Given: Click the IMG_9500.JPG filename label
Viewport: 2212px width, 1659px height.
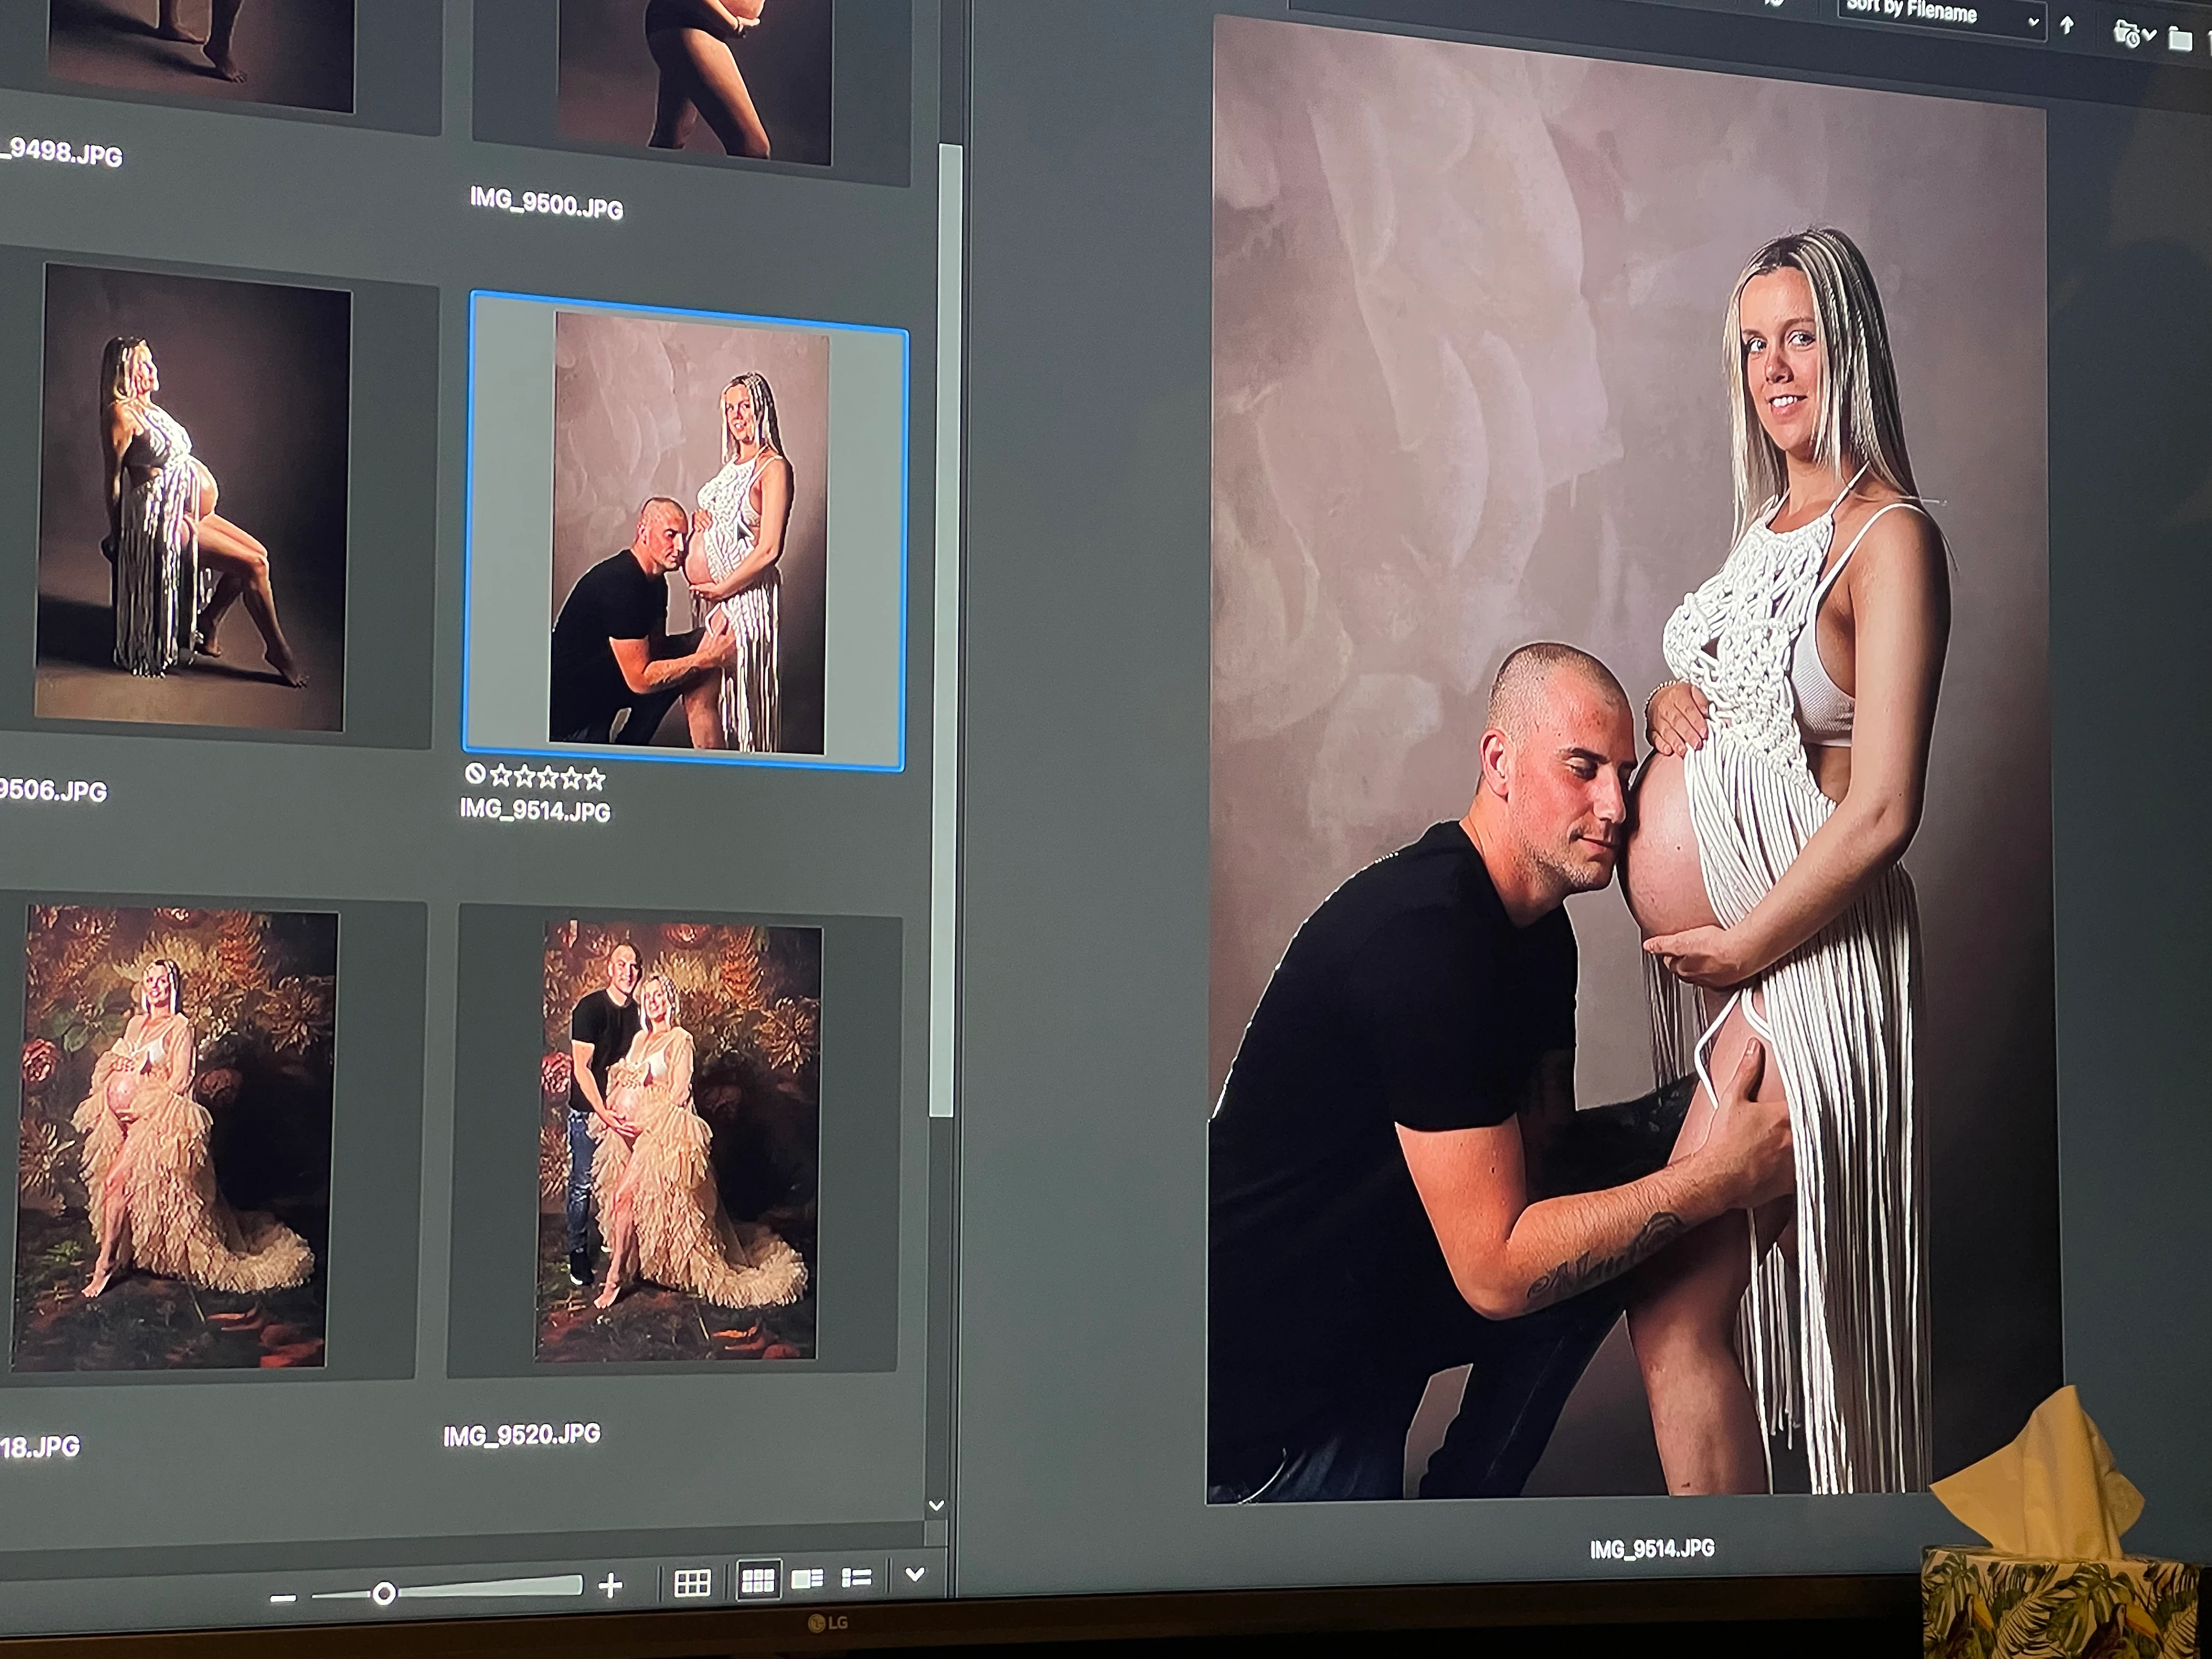Looking at the screenshot, I should [x=546, y=203].
